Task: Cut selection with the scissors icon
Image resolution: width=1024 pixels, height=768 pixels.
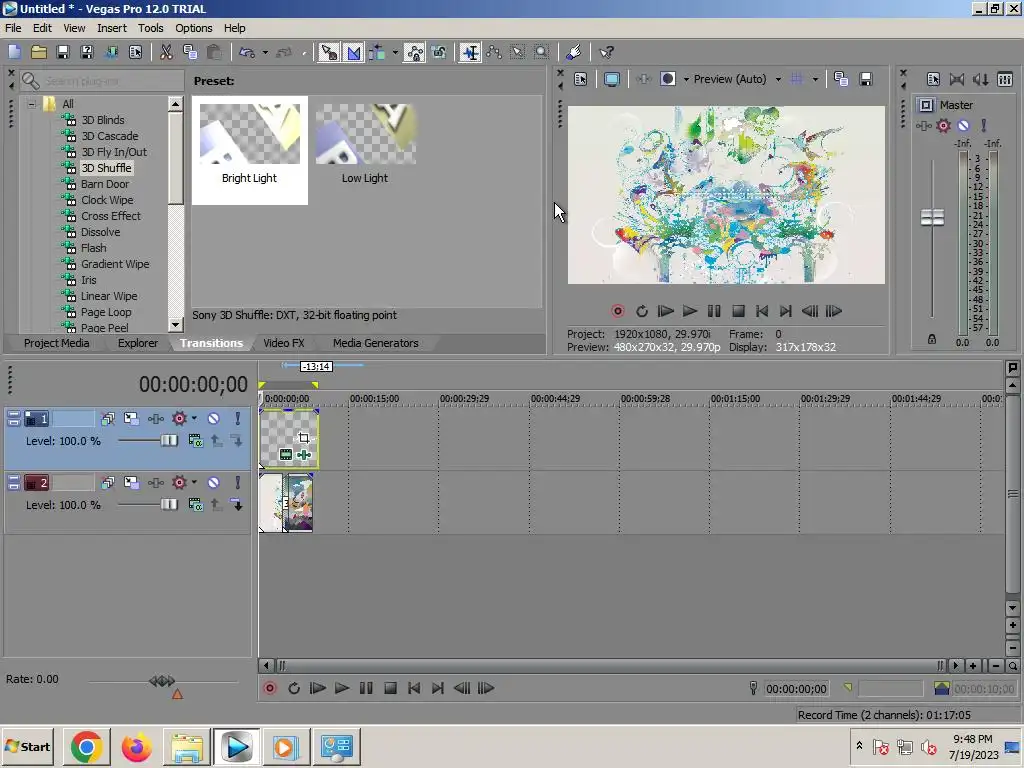Action: 166,52
